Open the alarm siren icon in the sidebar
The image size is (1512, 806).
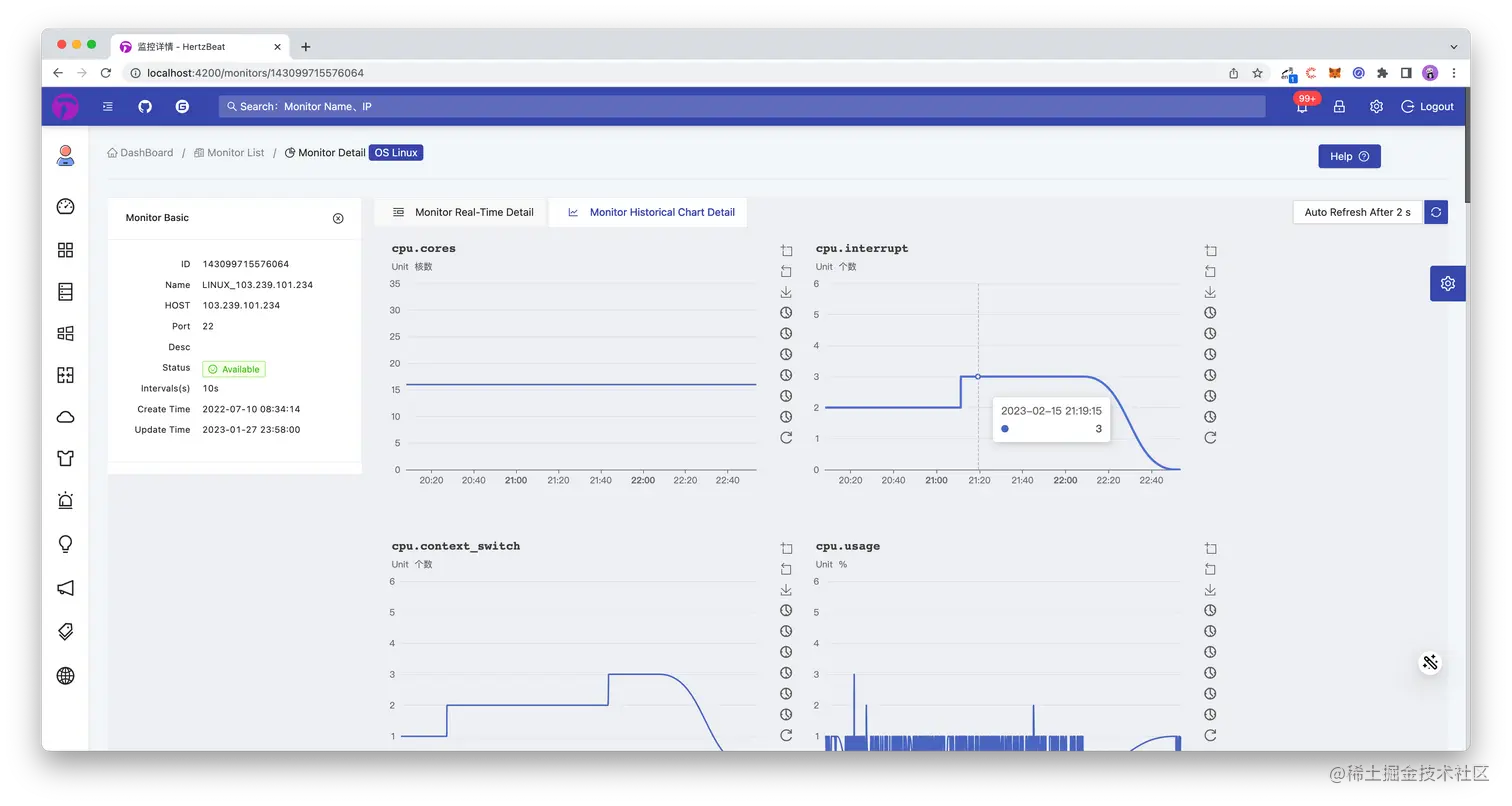(x=65, y=501)
